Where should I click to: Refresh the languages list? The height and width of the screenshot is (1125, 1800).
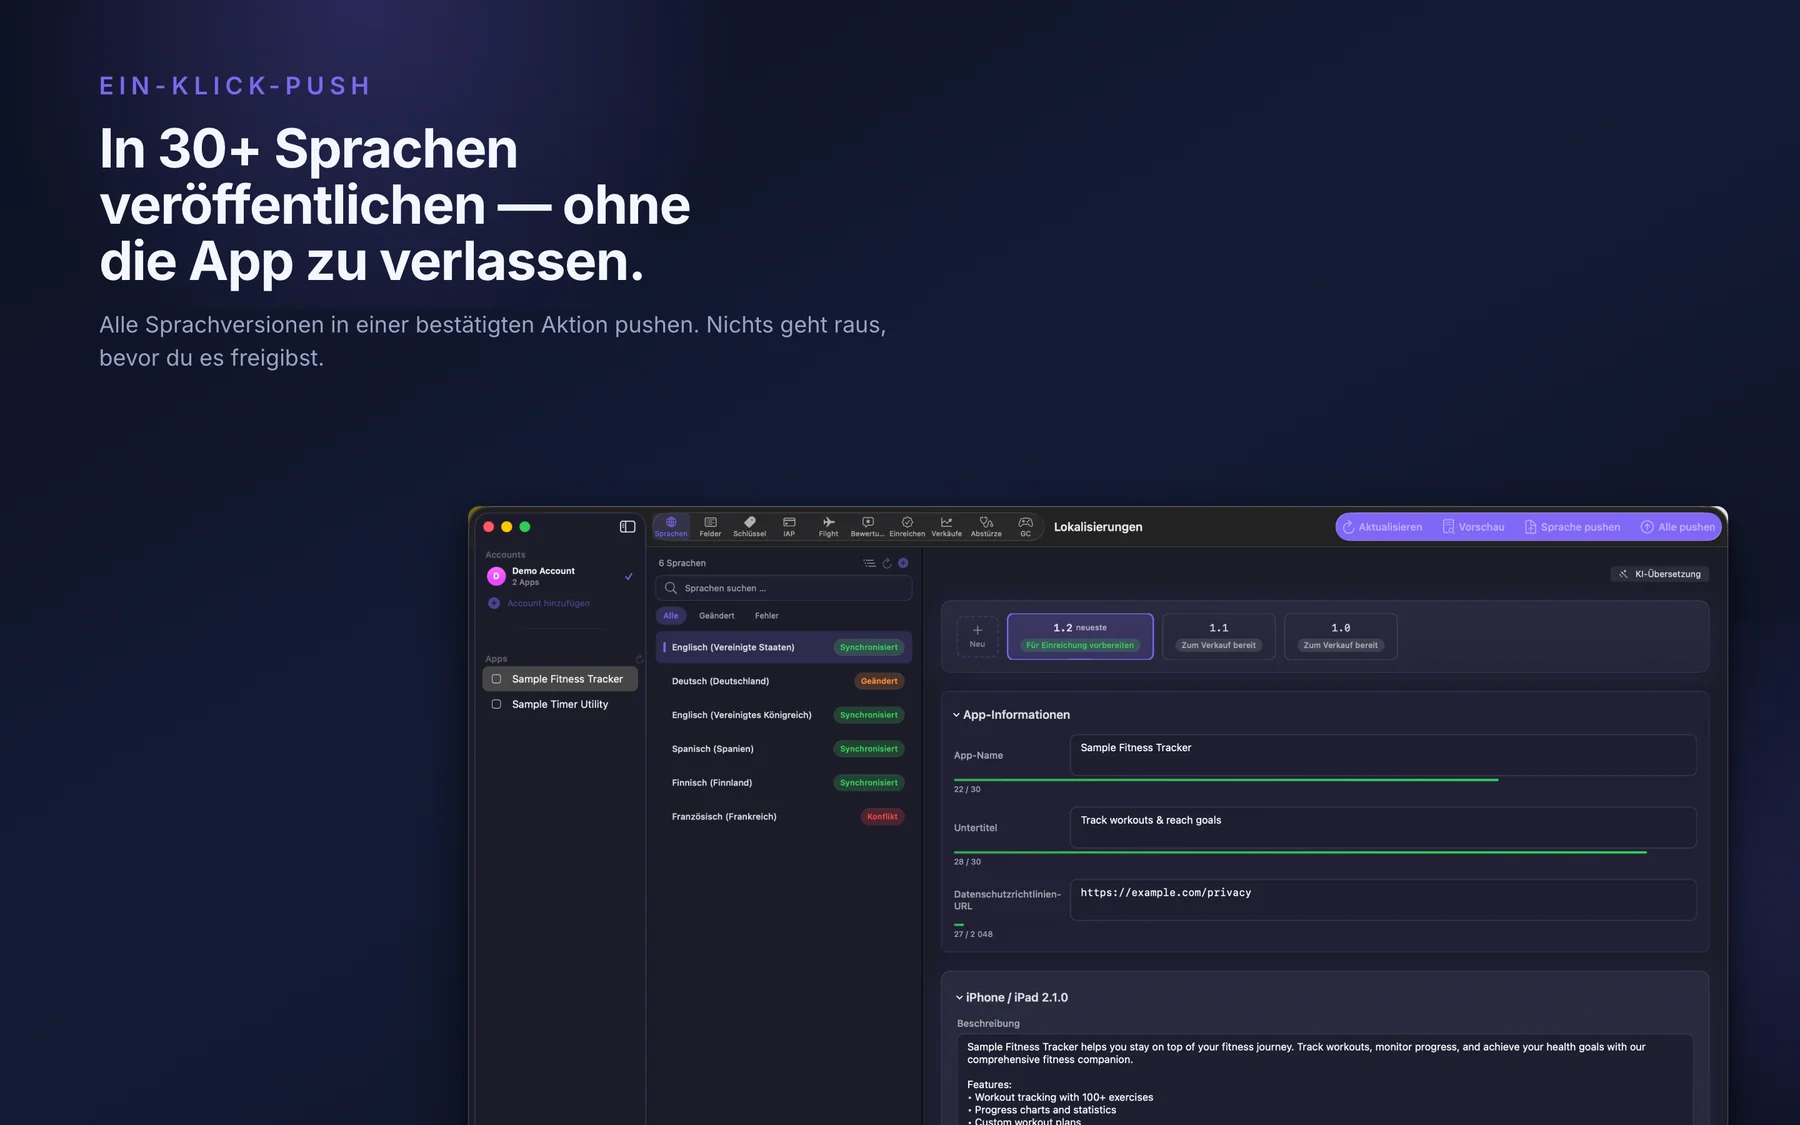886,563
